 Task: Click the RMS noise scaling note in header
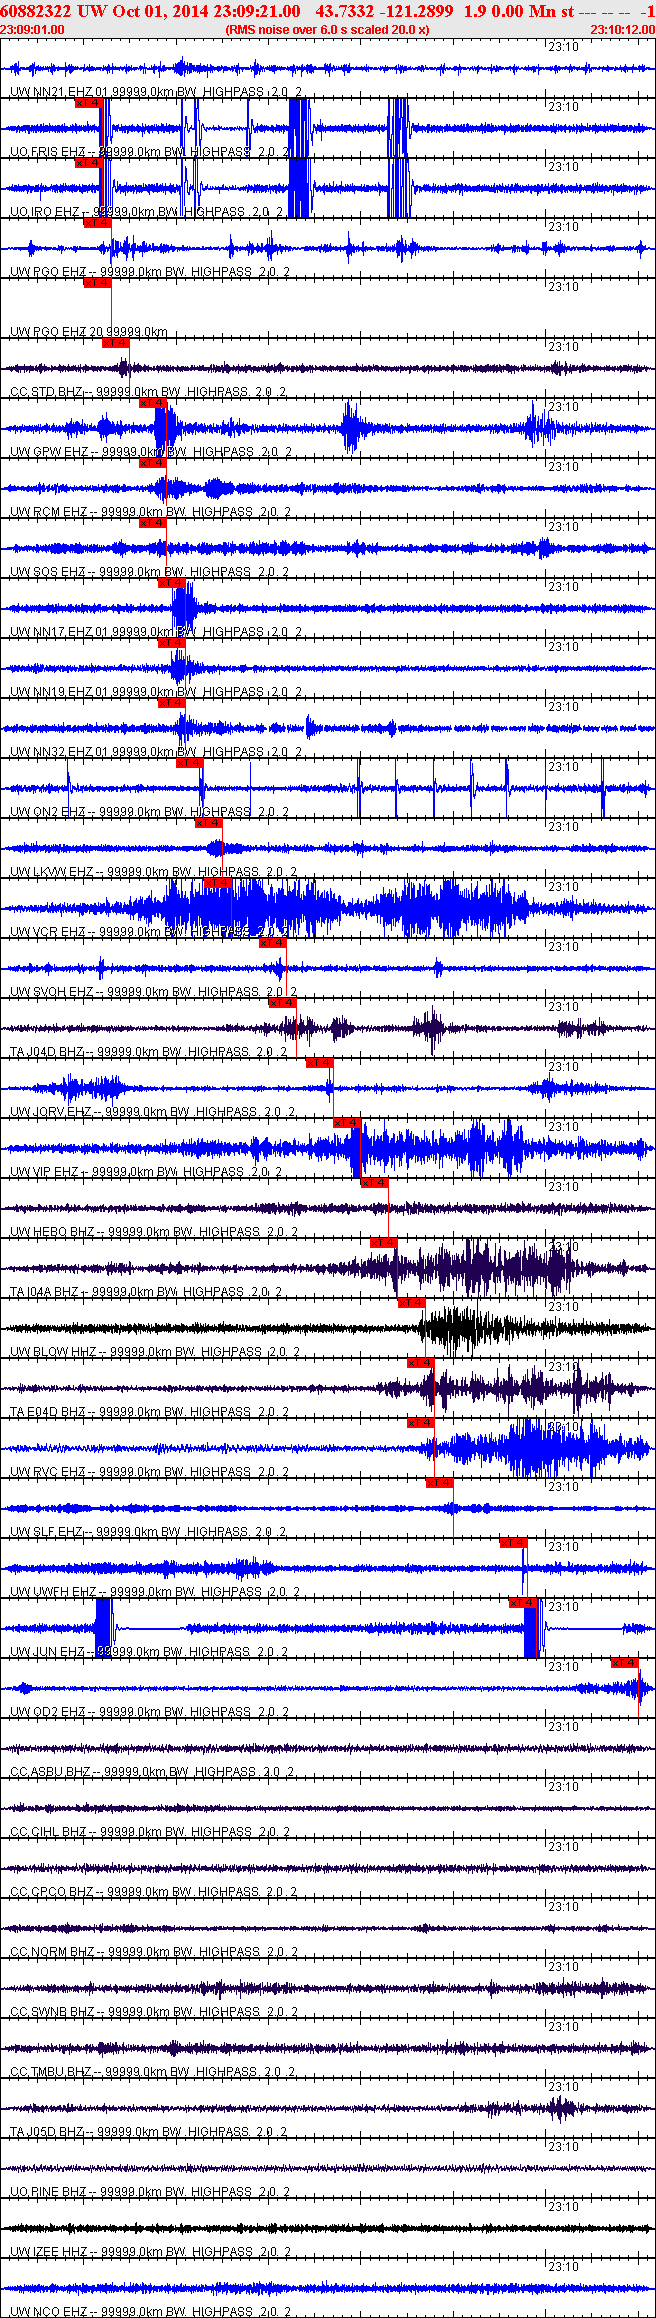(327, 29)
